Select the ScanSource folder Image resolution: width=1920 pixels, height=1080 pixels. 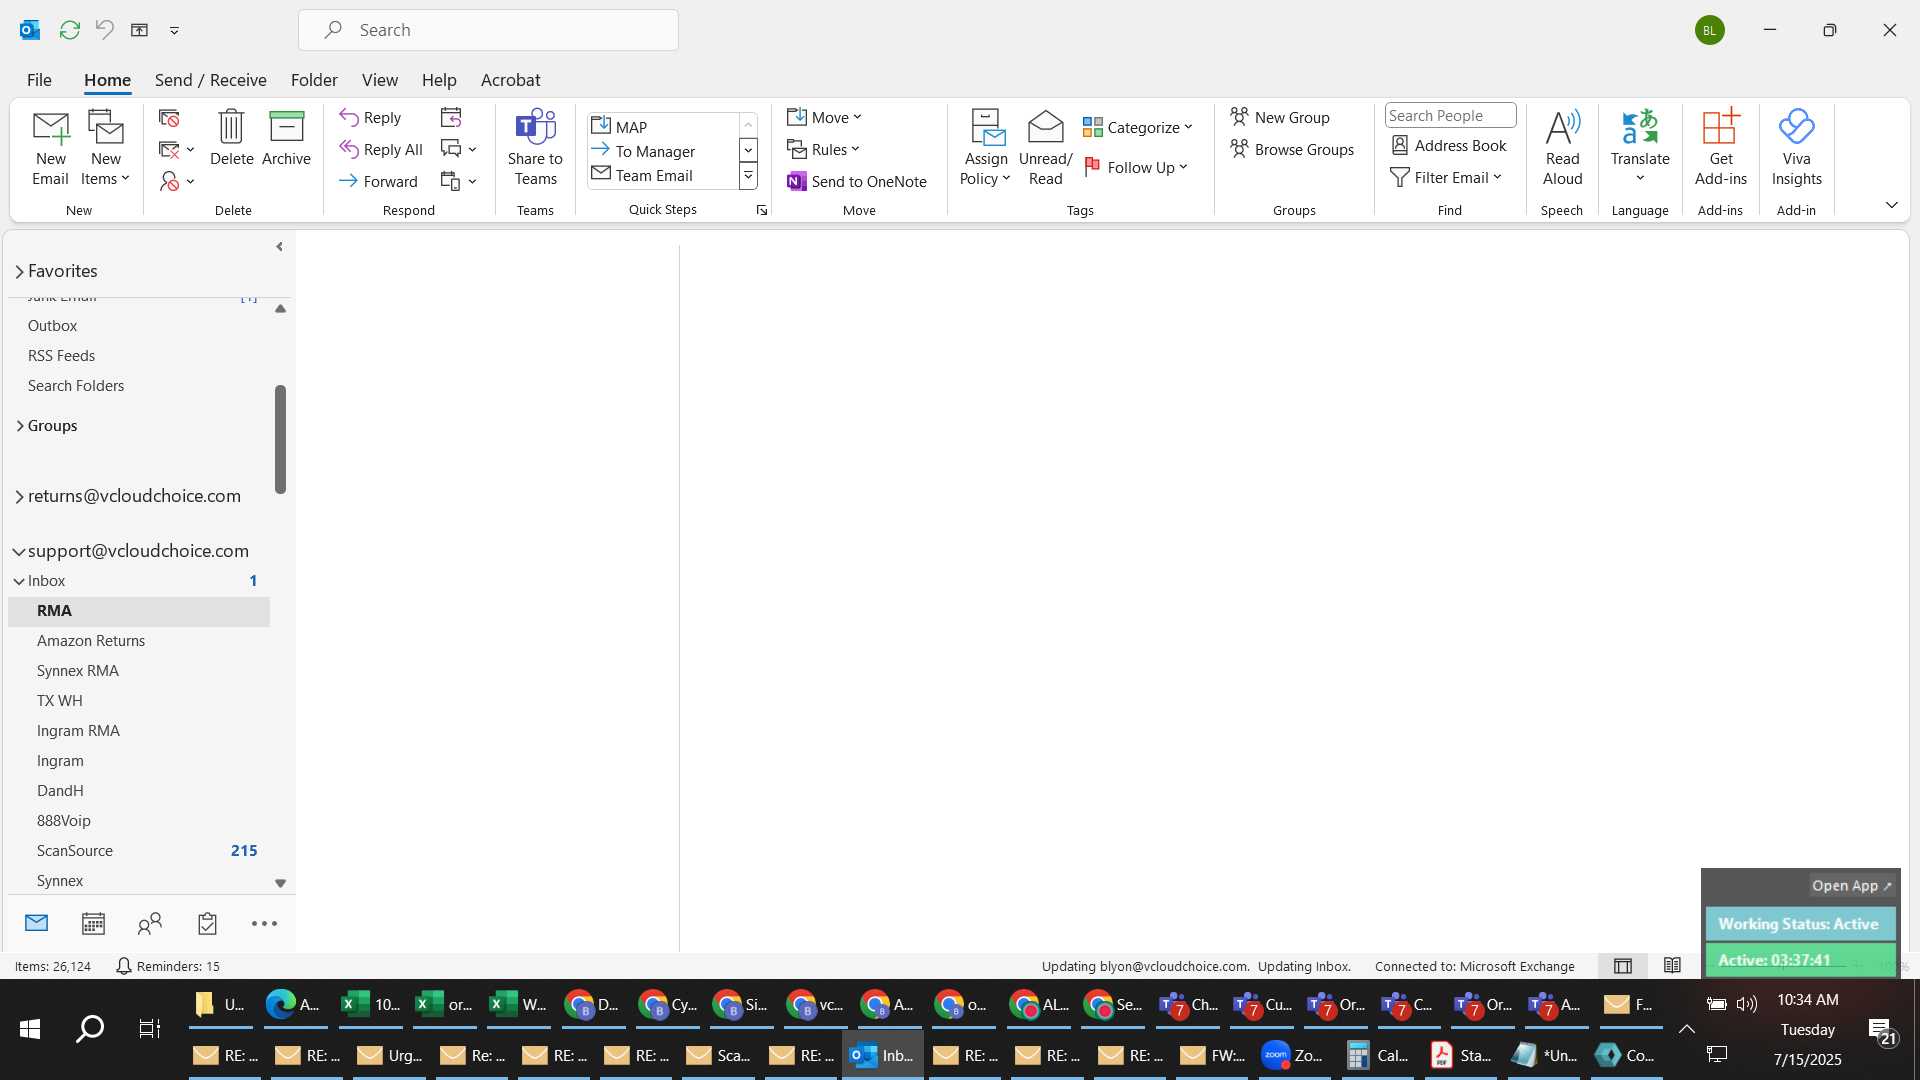click(139, 851)
